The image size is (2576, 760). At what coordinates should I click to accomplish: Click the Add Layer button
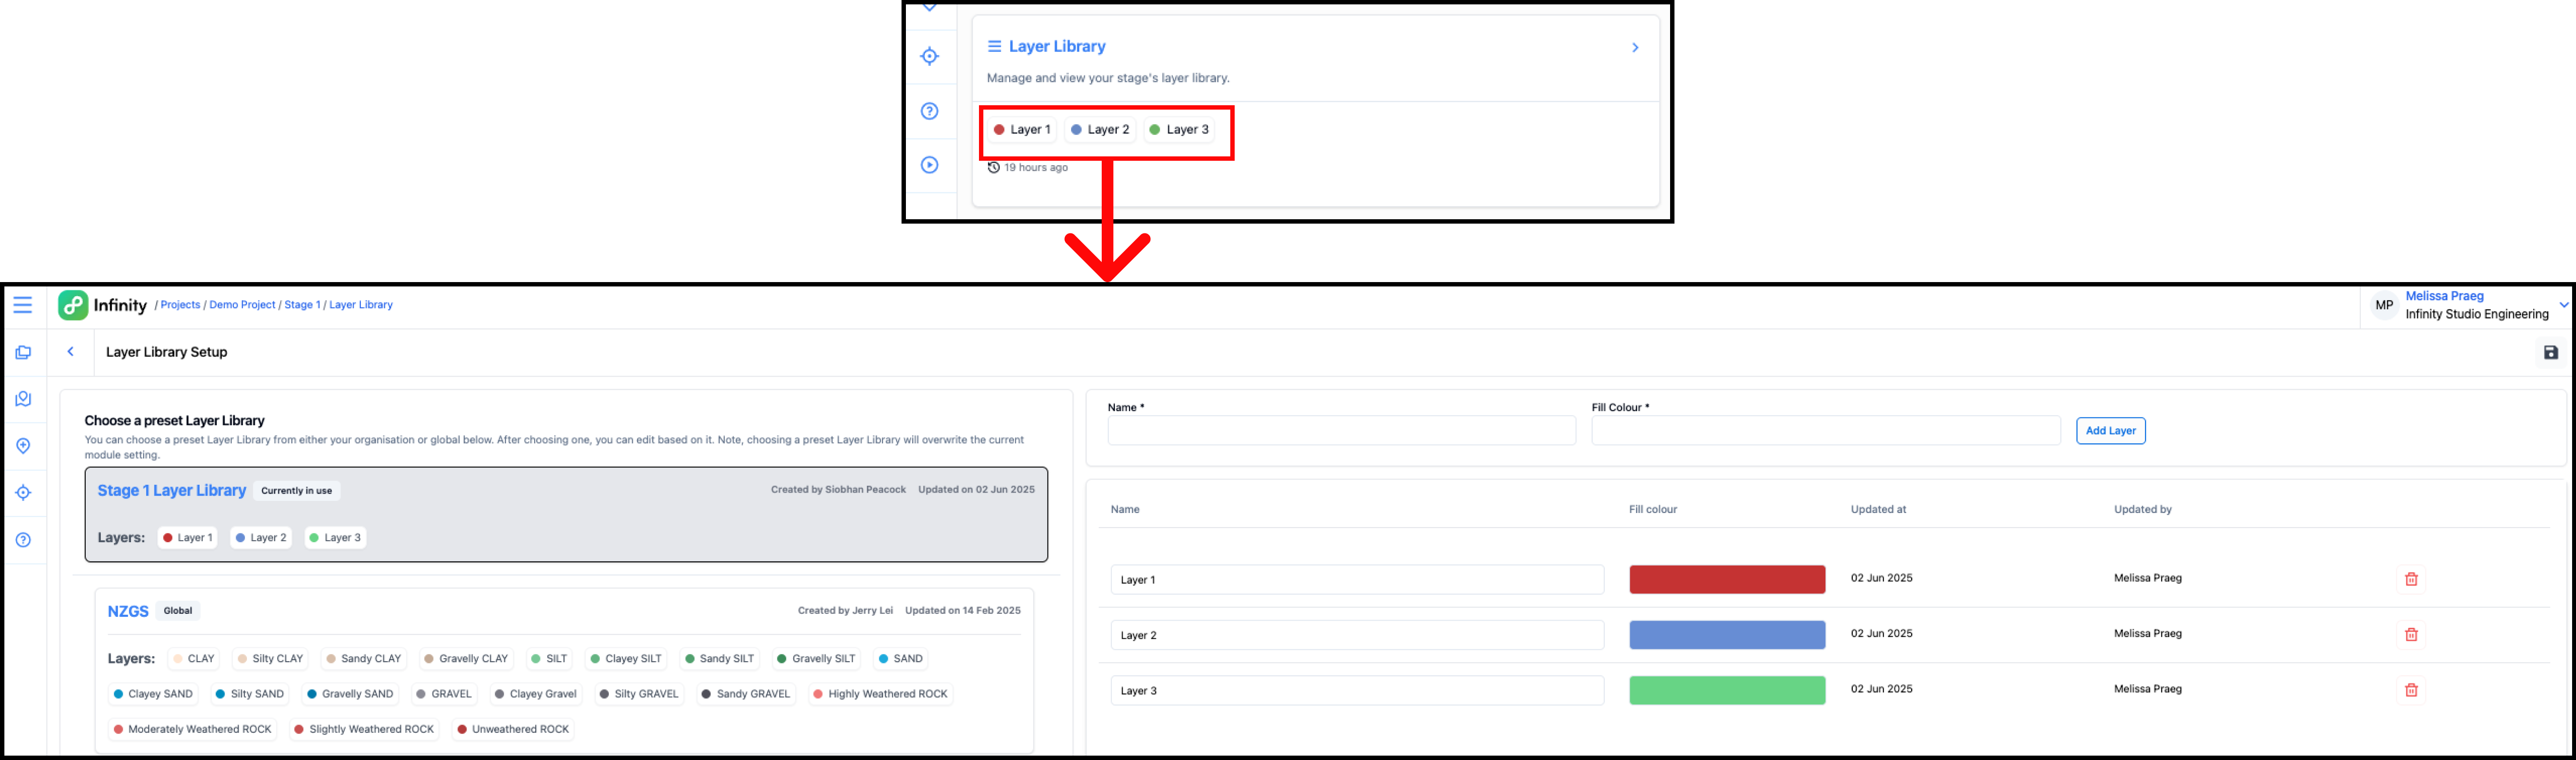point(2111,431)
